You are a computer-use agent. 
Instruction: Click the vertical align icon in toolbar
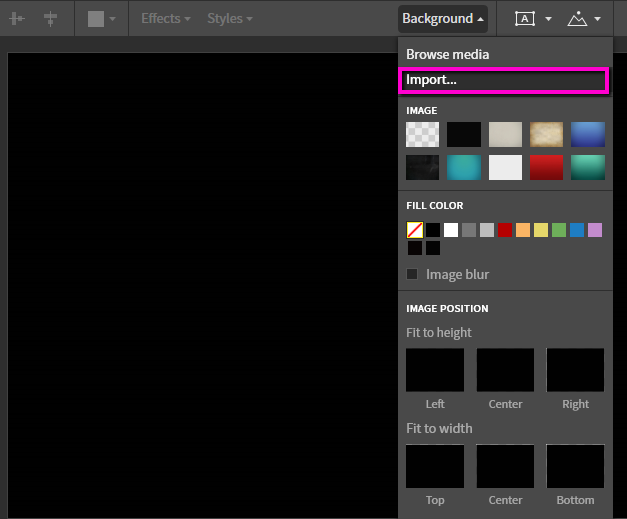pyautogui.click(x=50, y=19)
